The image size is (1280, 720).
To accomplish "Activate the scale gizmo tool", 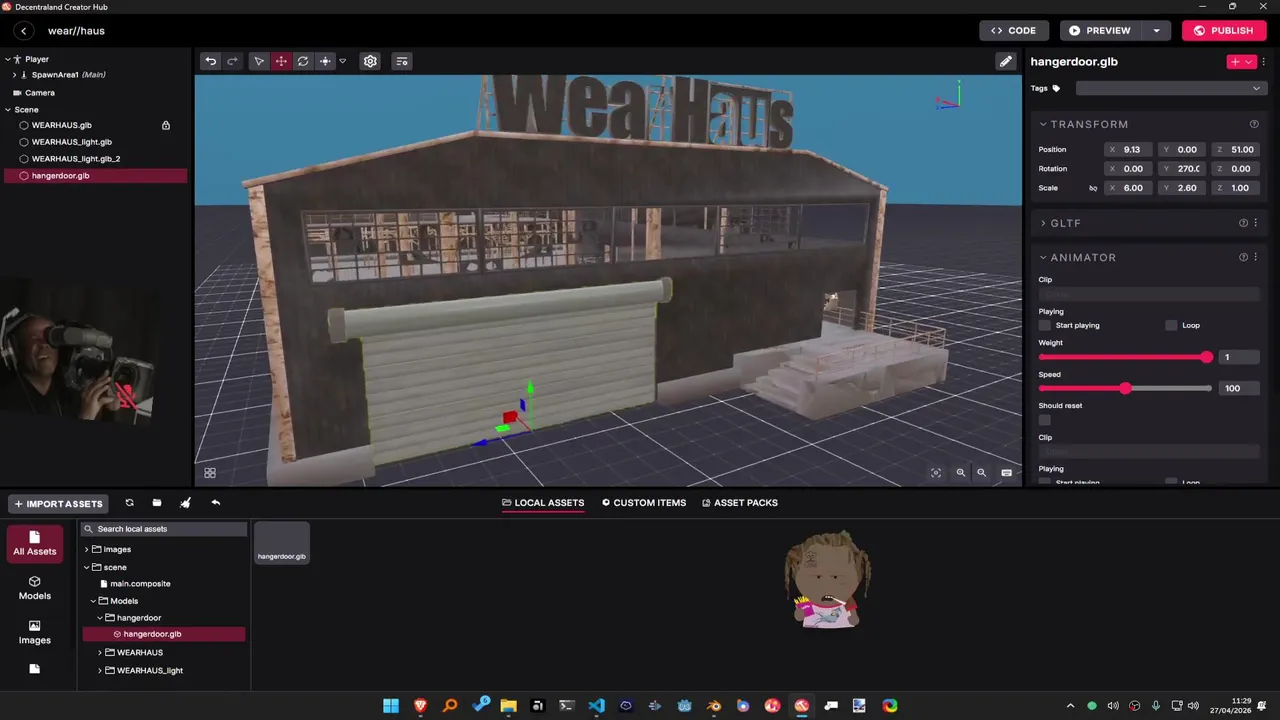I will [x=325, y=61].
